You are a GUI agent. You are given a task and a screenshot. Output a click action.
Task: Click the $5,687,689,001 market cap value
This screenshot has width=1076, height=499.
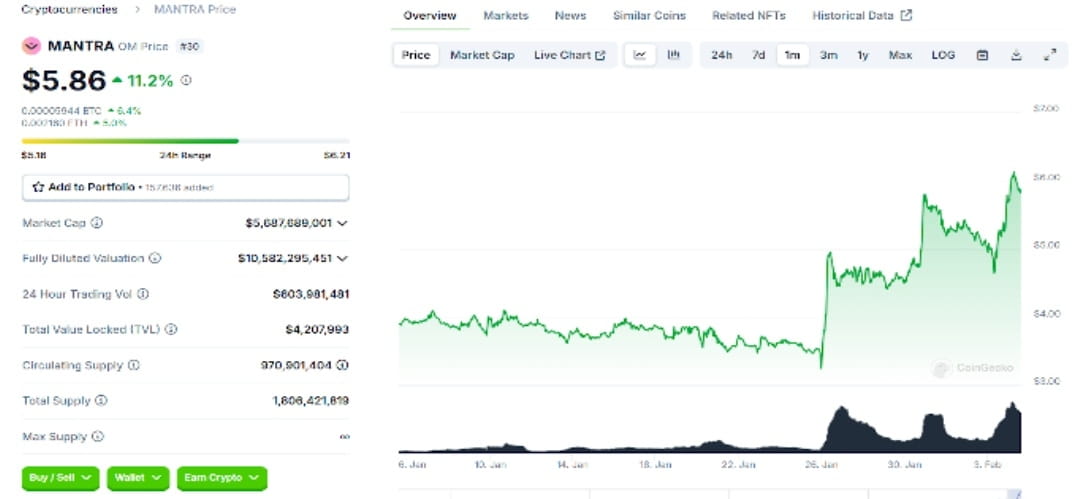click(288, 223)
